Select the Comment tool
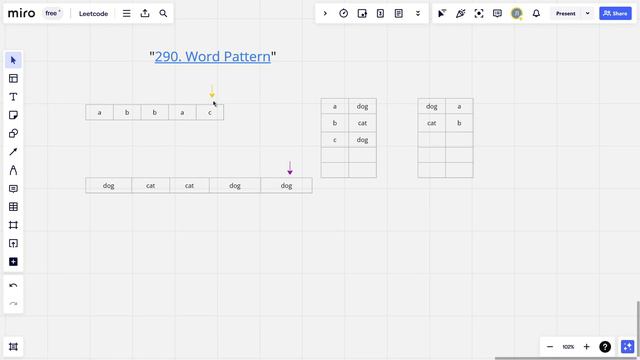 click(13, 189)
